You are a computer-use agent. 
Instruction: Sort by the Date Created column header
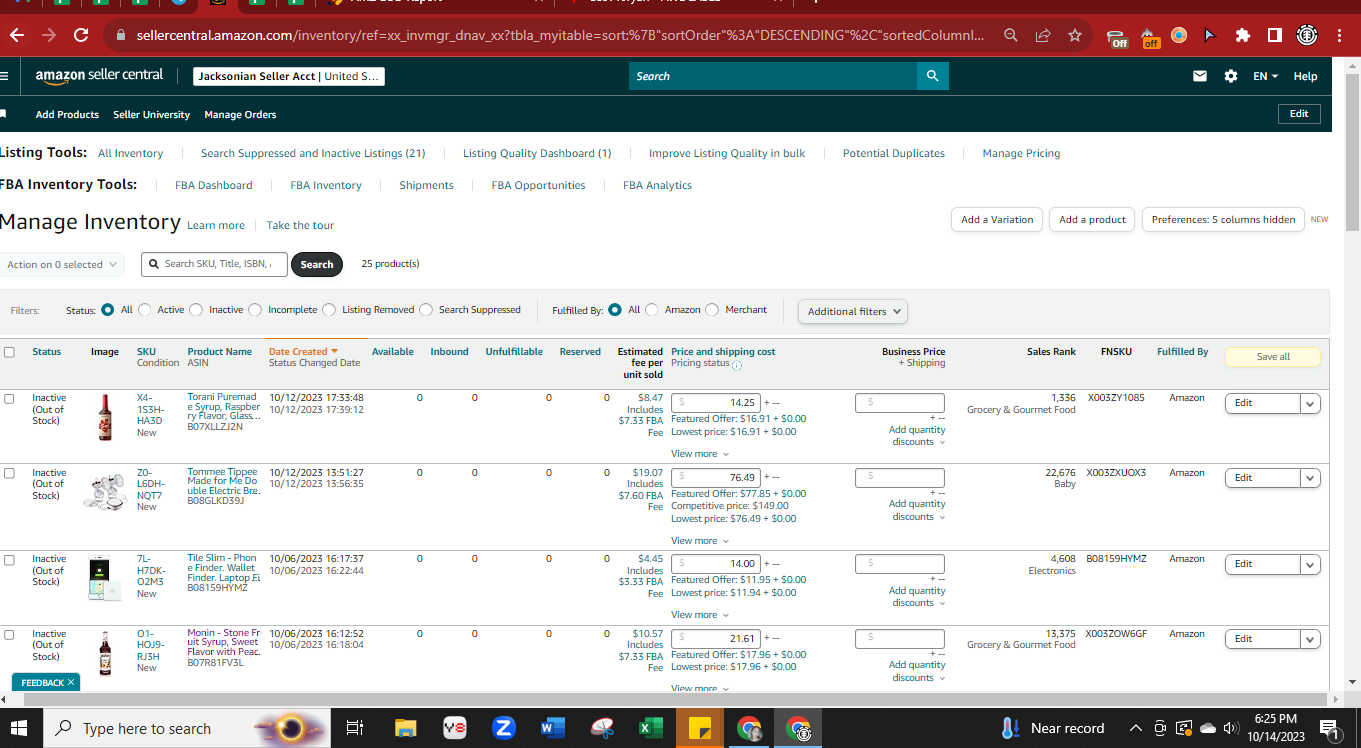click(x=303, y=352)
